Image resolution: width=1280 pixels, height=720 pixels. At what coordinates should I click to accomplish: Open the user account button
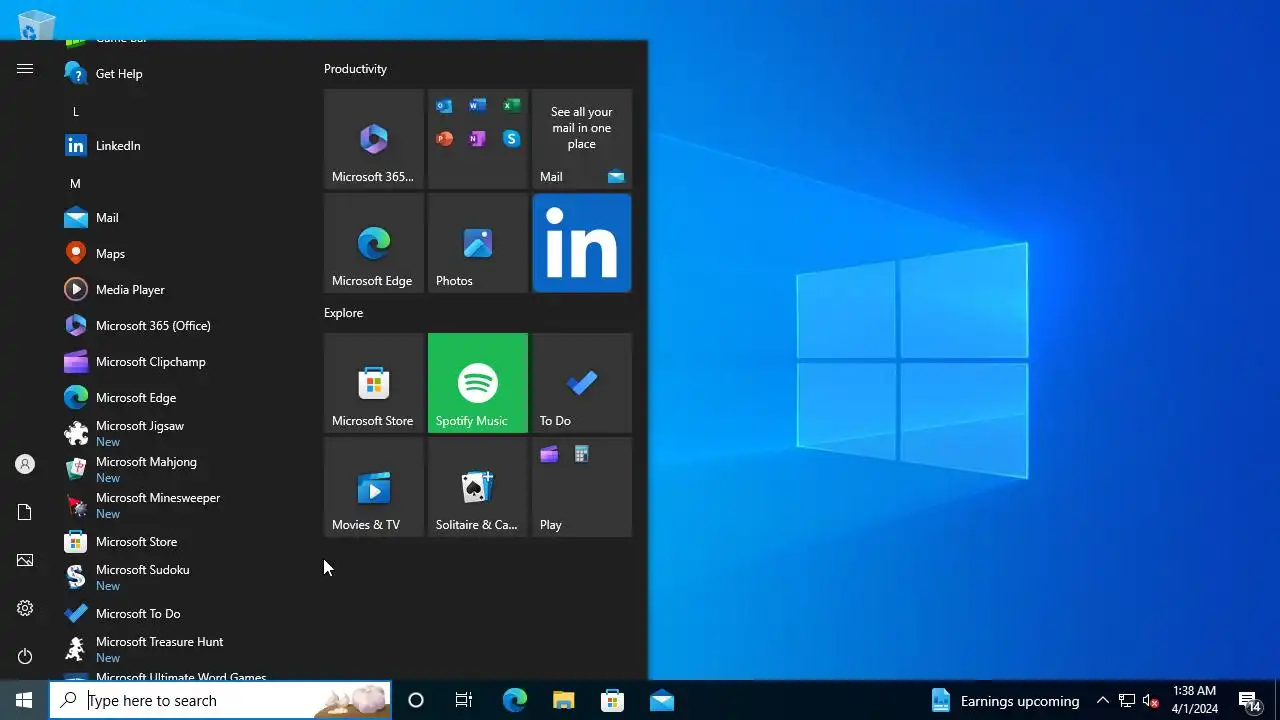coord(25,464)
